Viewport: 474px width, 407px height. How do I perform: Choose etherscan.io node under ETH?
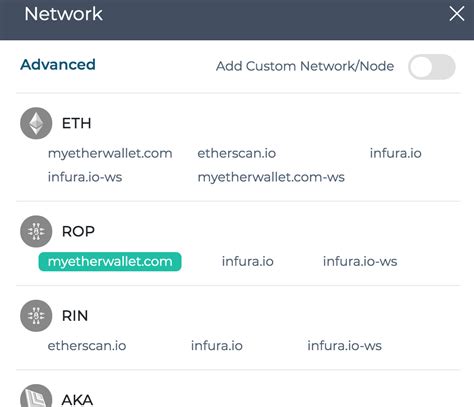(x=237, y=153)
